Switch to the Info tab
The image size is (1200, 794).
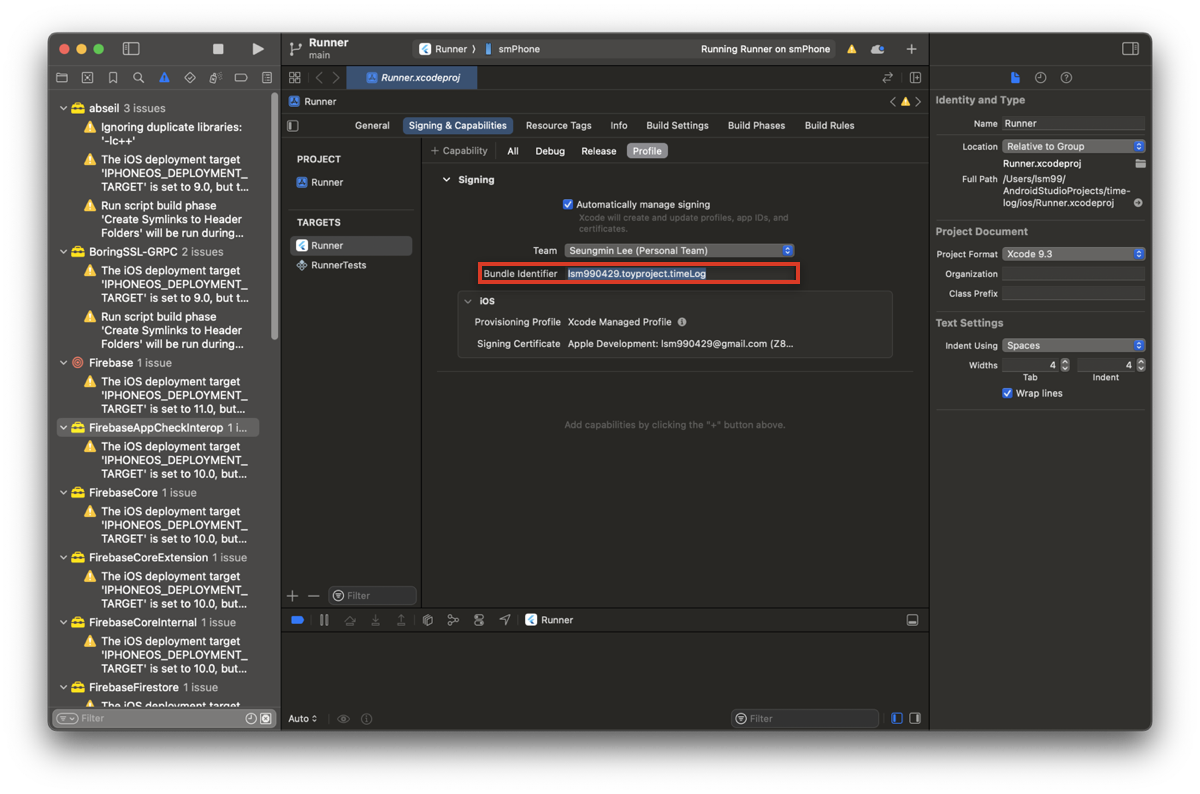(x=619, y=126)
